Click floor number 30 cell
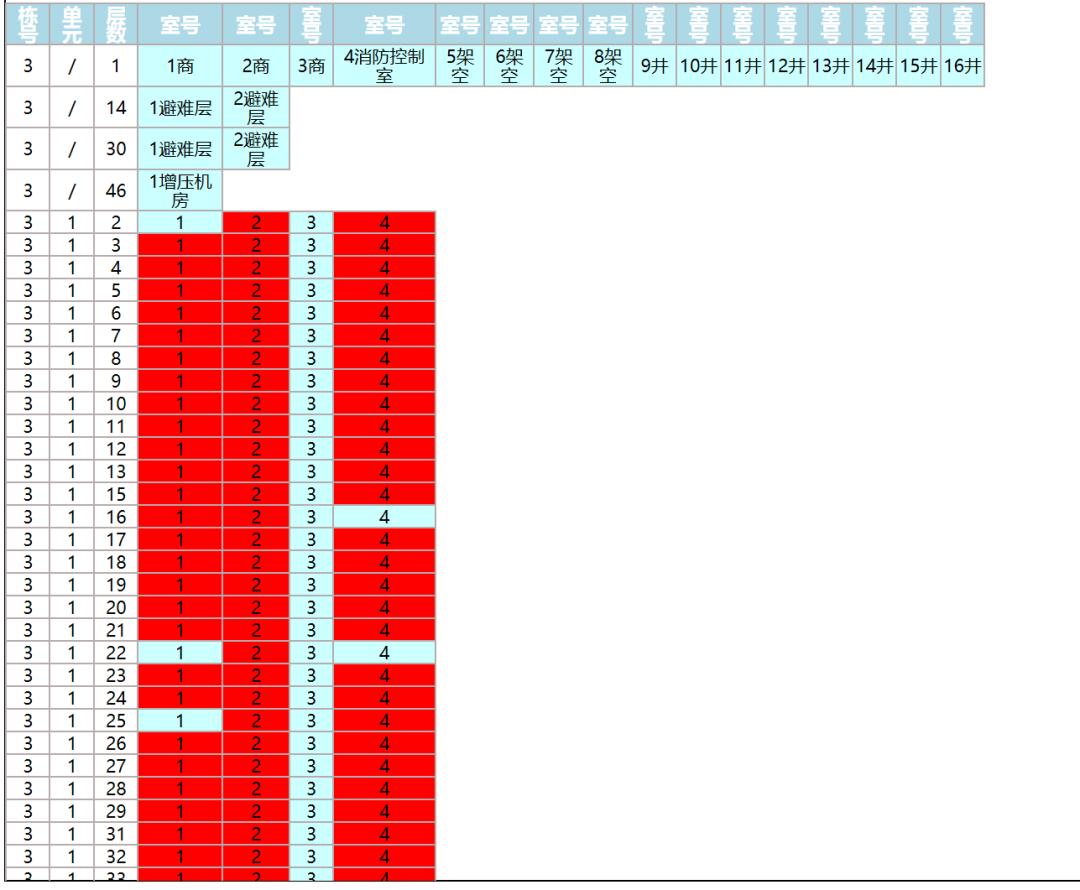Screen dimensions: 1080x890 [116, 149]
